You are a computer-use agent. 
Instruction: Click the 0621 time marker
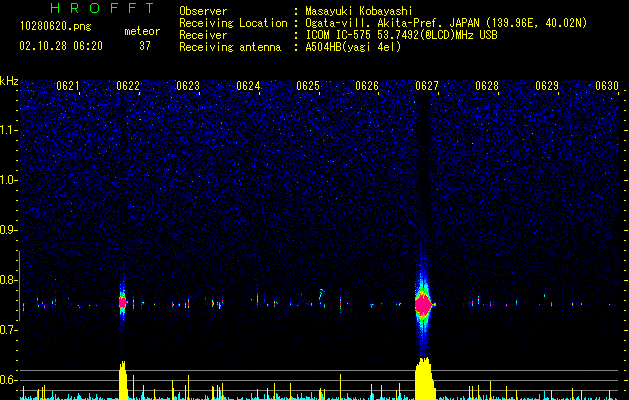pyautogui.click(x=68, y=86)
